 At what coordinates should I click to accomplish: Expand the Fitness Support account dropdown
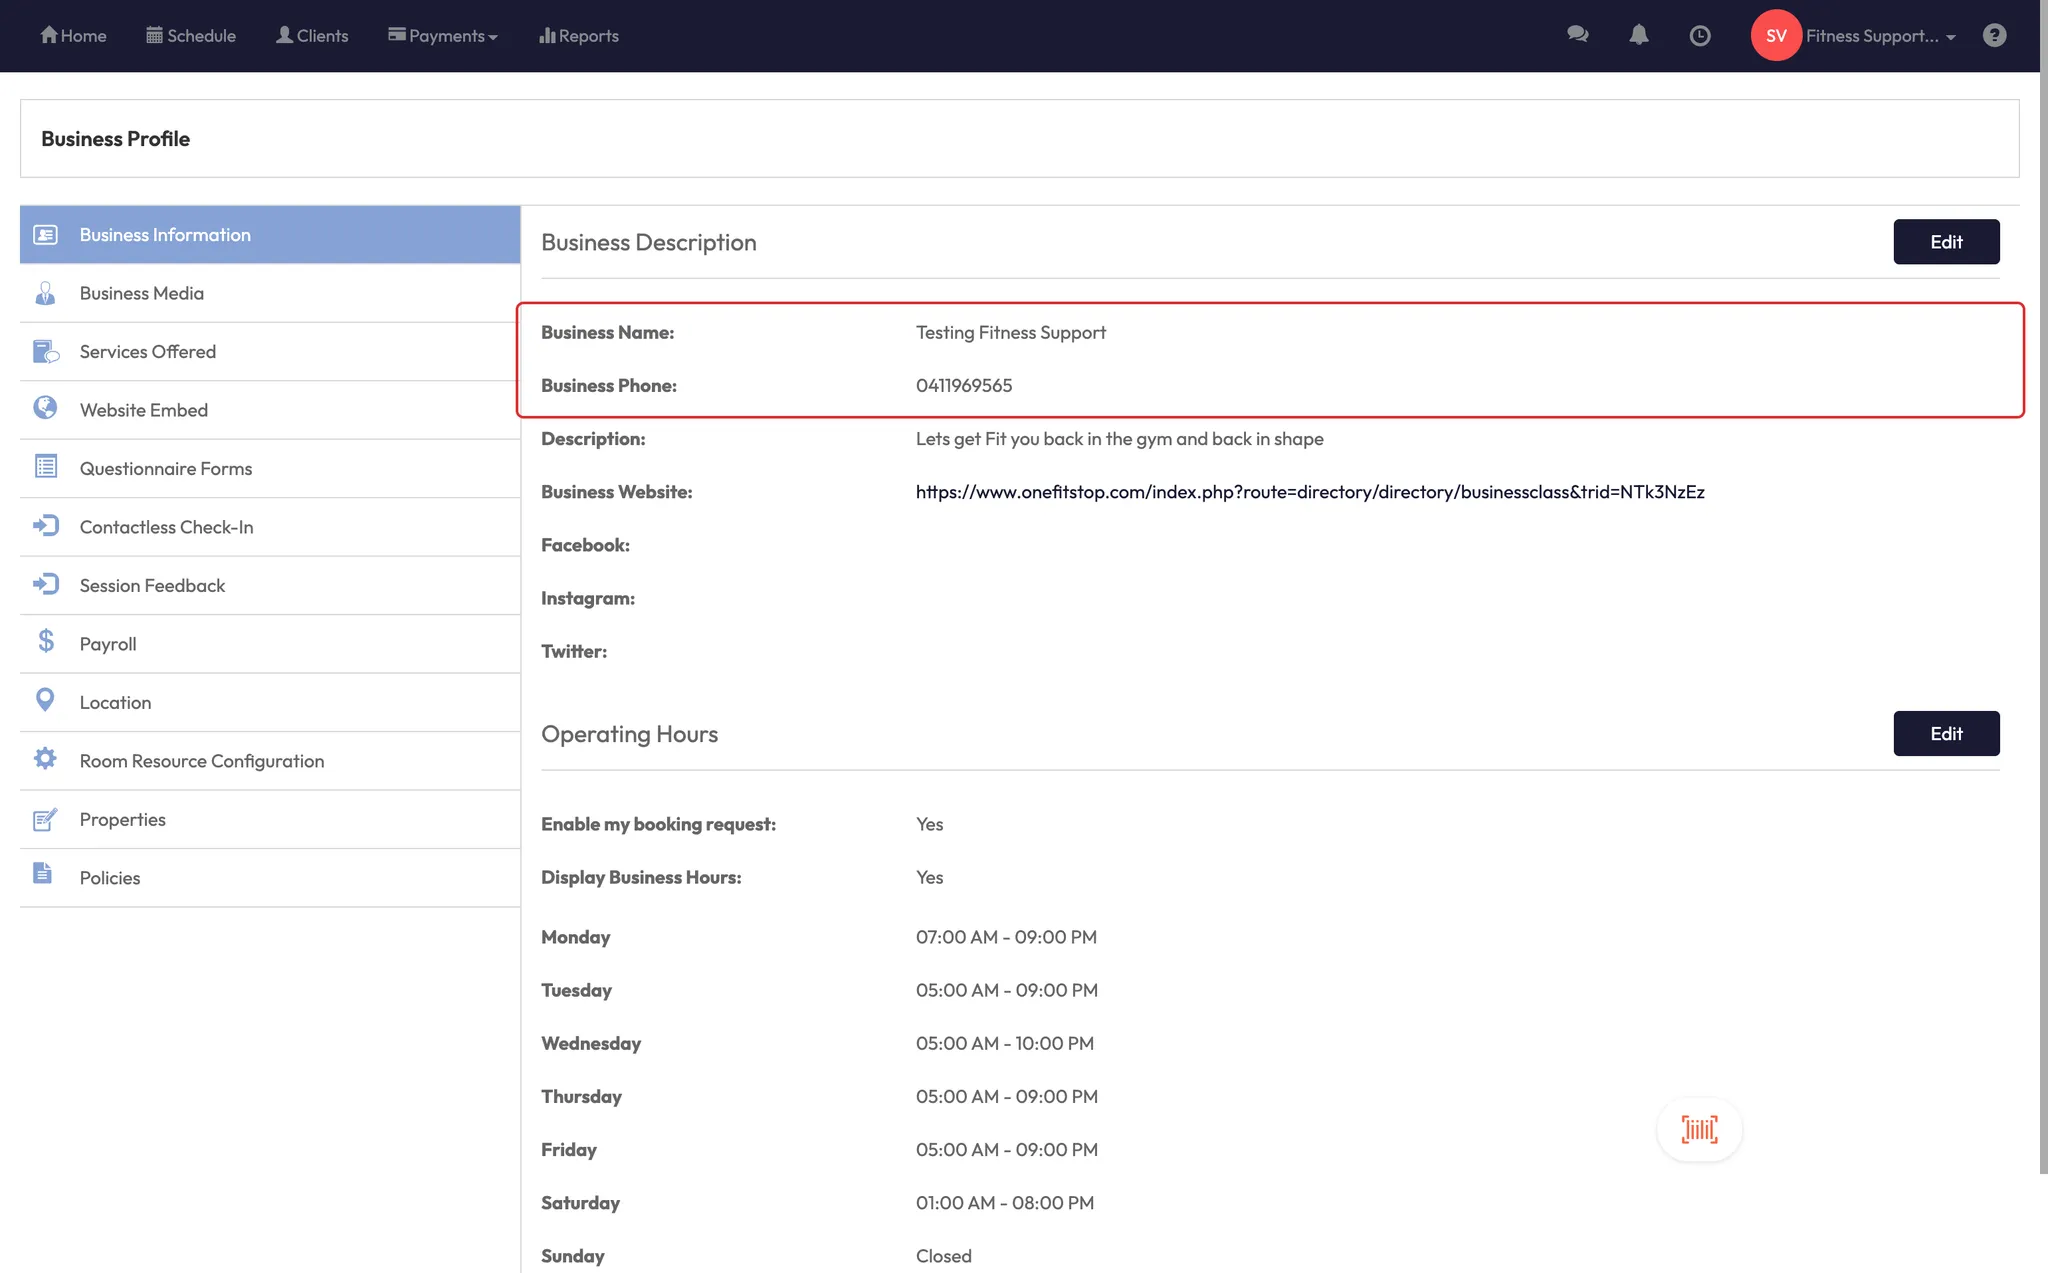1880,36
